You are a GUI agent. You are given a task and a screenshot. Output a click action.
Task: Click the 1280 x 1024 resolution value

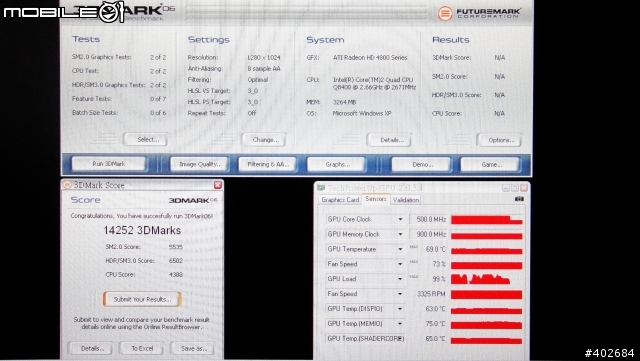[x=263, y=58]
